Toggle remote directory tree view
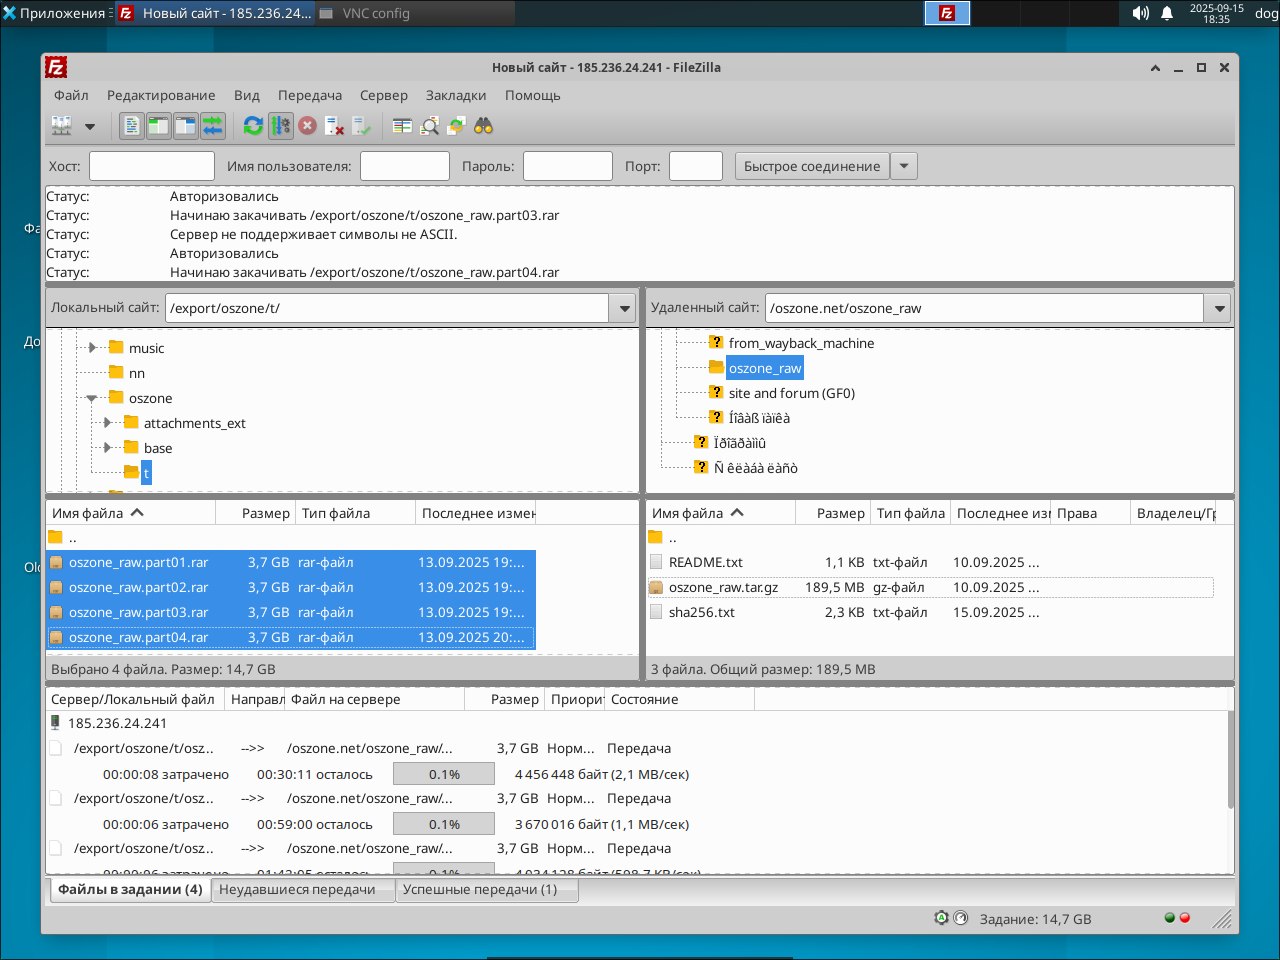 click(x=186, y=126)
